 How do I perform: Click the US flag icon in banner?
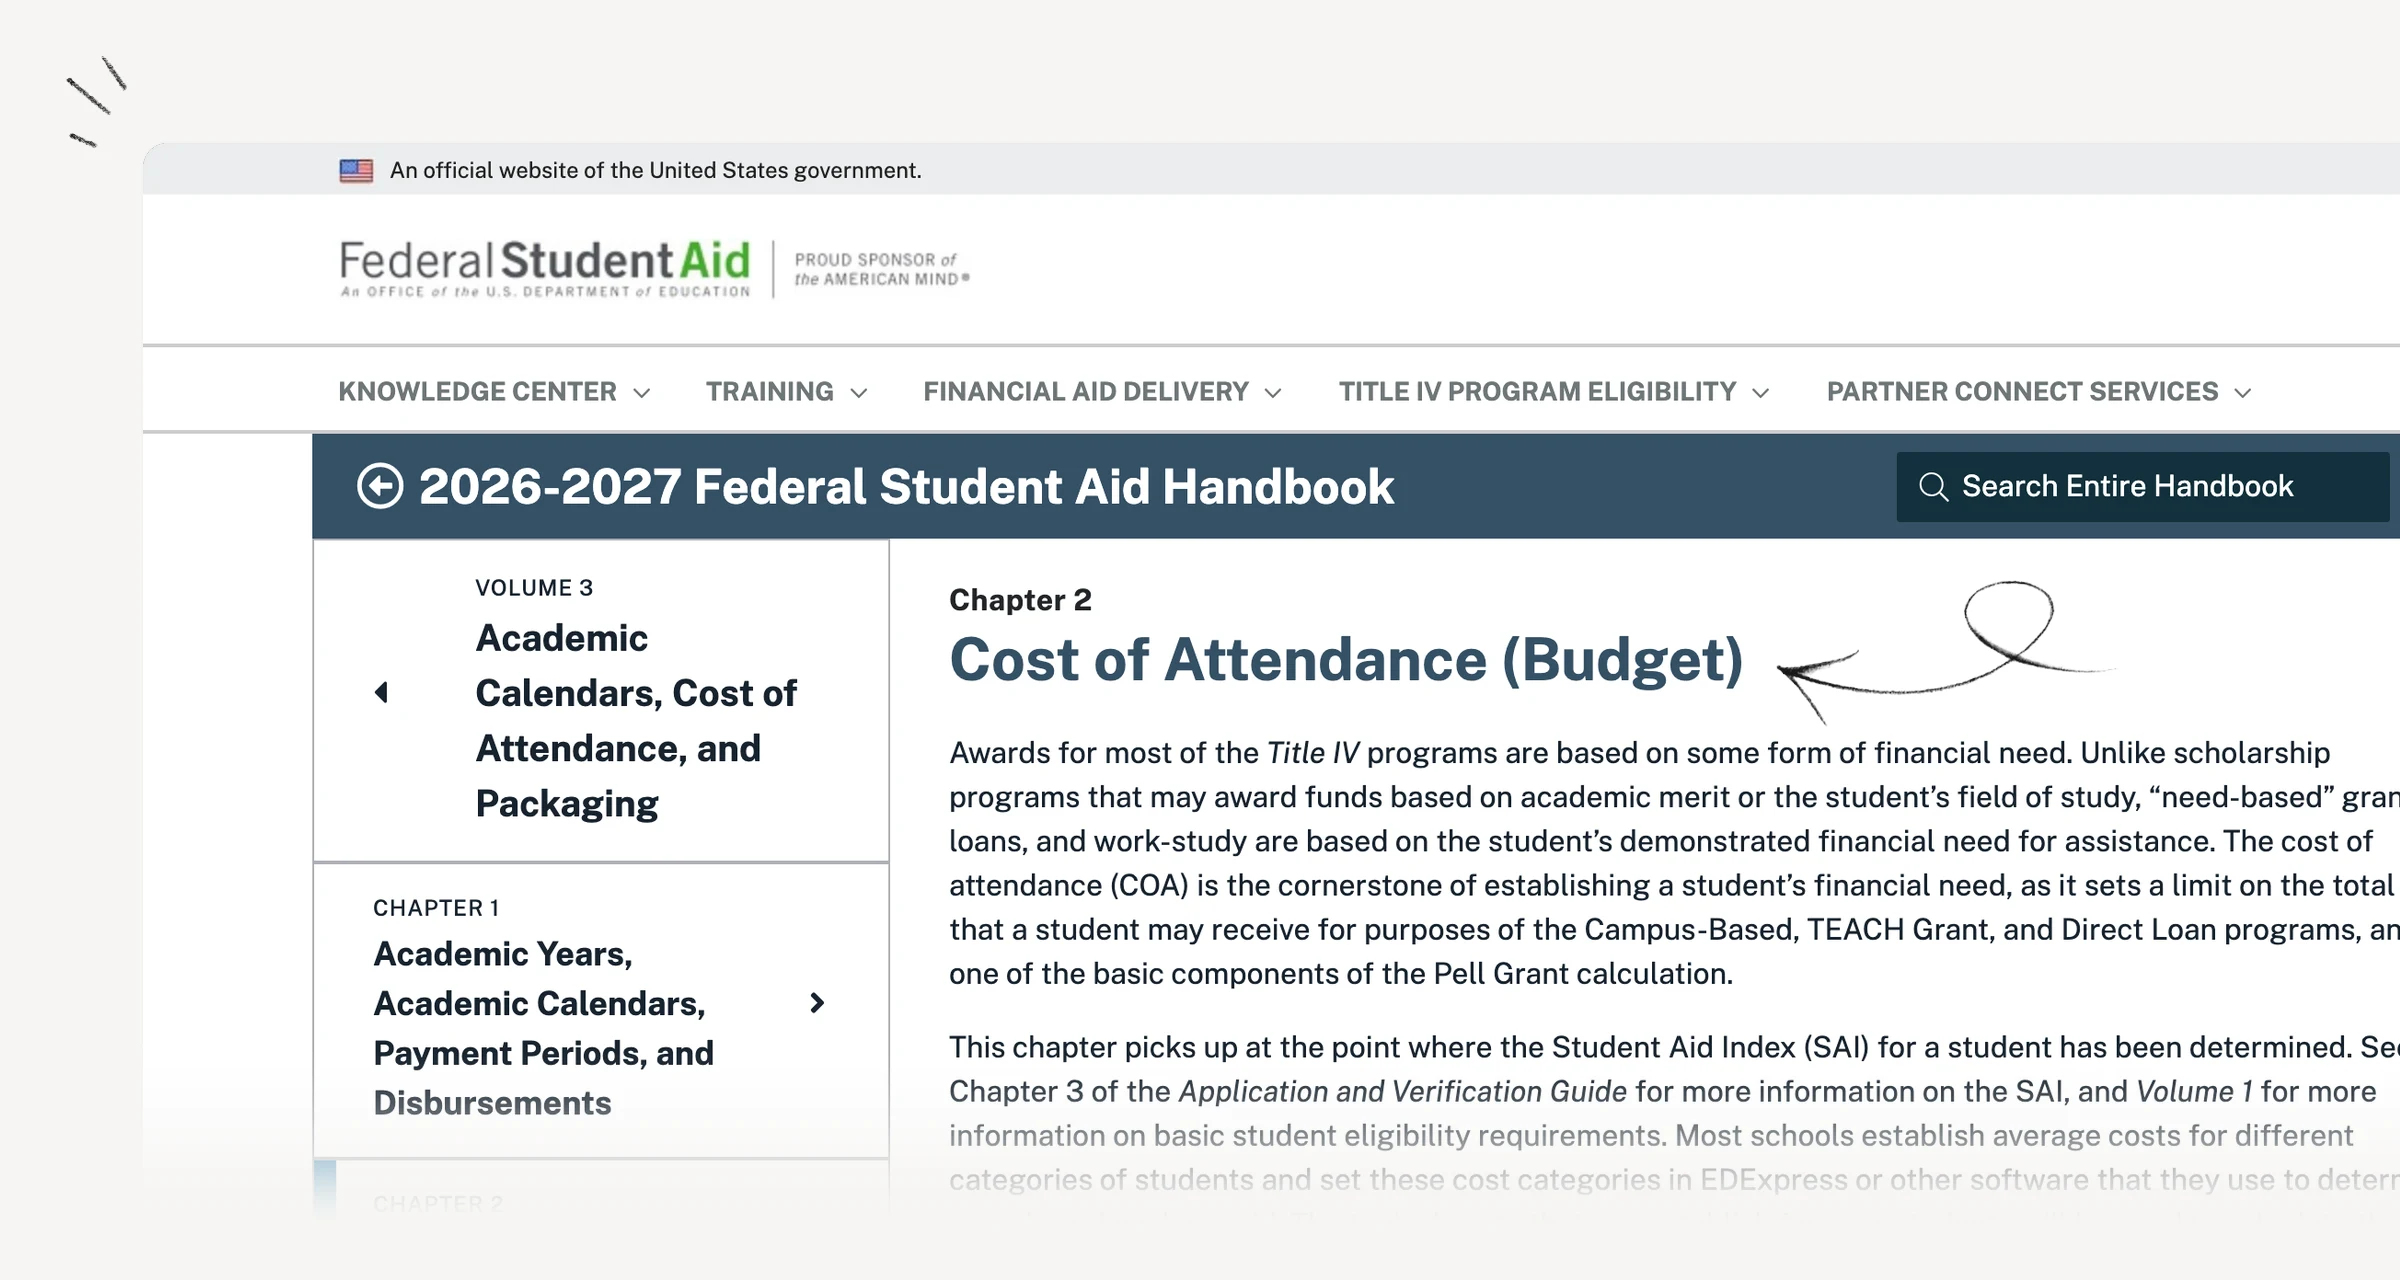(x=356, y=171)
